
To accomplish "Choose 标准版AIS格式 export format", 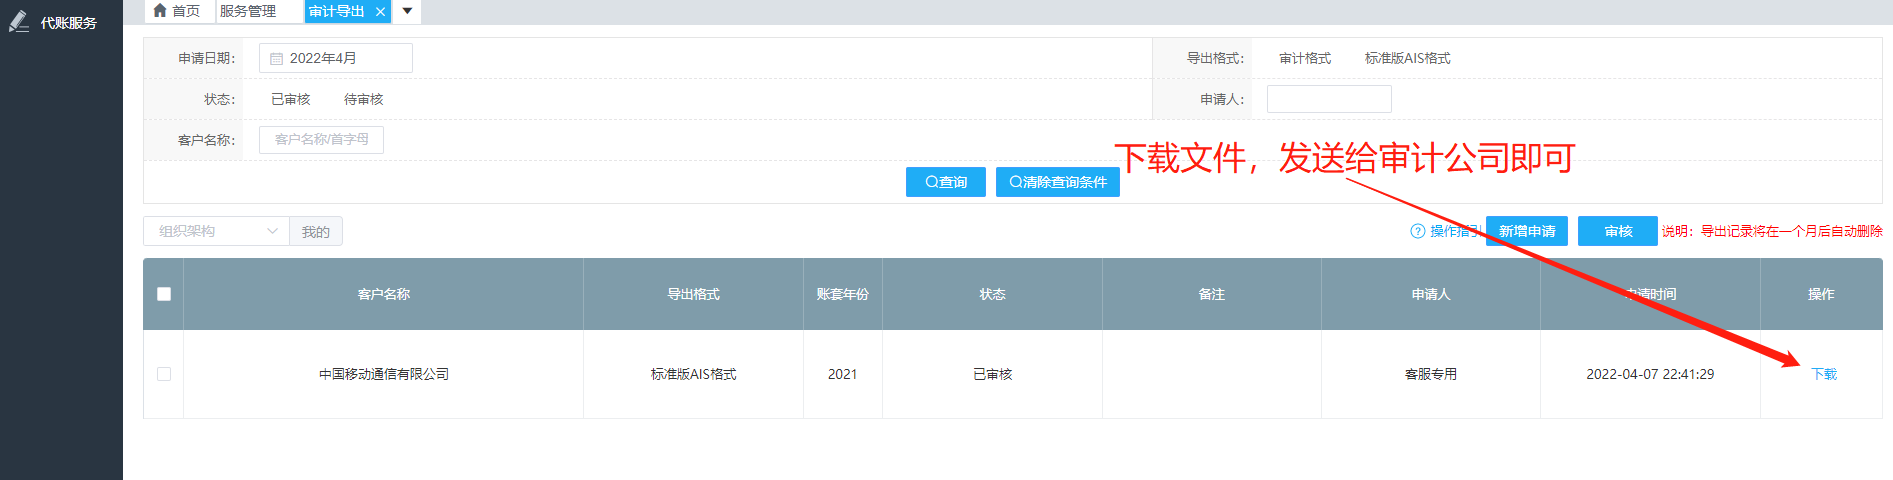I will [1407, 58].
